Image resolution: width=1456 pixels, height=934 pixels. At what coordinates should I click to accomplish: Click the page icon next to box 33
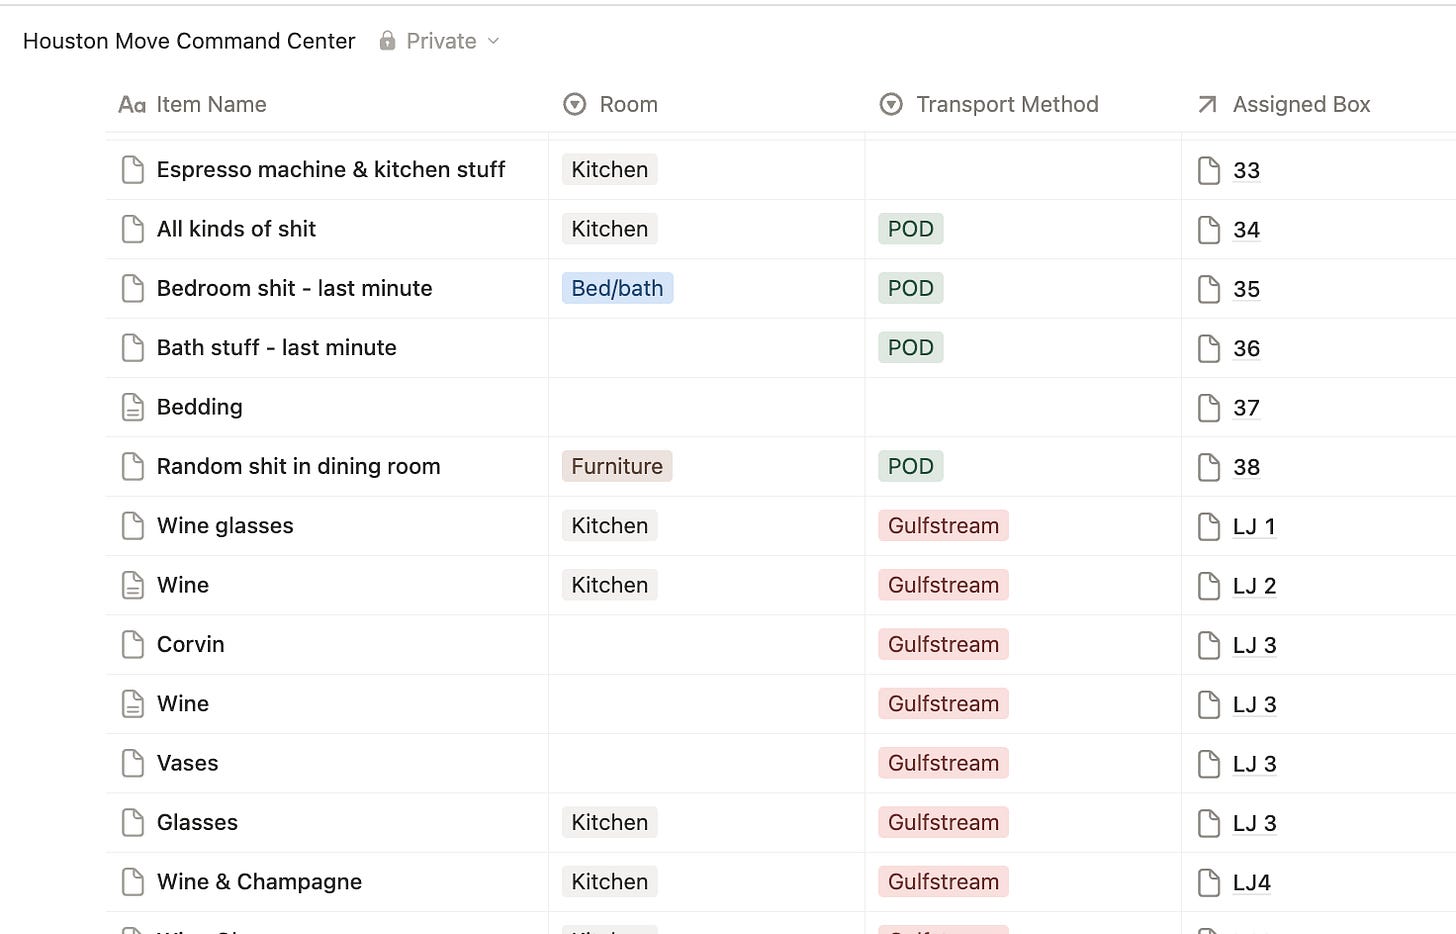point(1208,171)
